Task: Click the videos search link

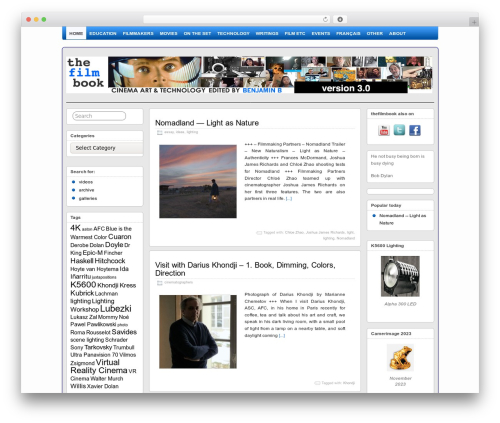Action: click(x=86, y=182)
